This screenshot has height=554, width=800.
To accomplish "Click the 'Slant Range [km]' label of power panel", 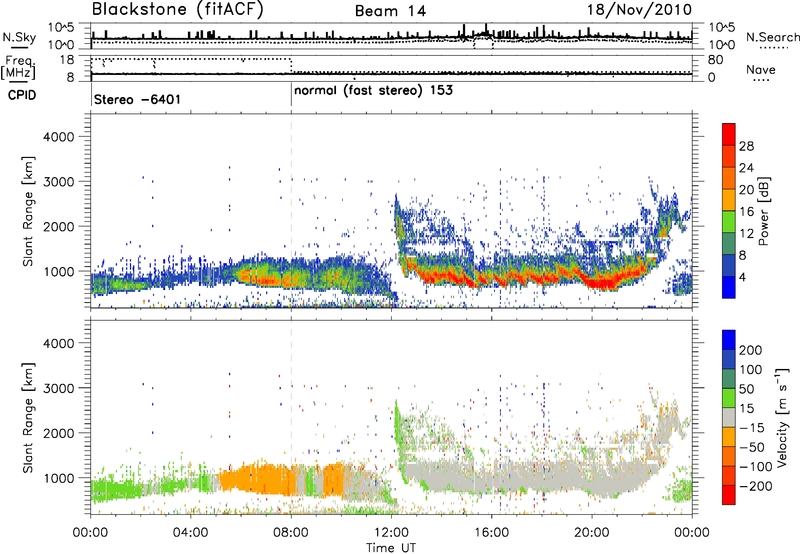I will click(28, 211).
